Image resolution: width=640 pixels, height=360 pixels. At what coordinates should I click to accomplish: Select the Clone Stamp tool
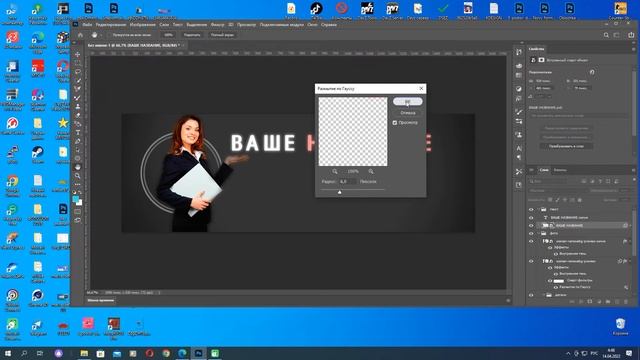click(x=78, y=107)
